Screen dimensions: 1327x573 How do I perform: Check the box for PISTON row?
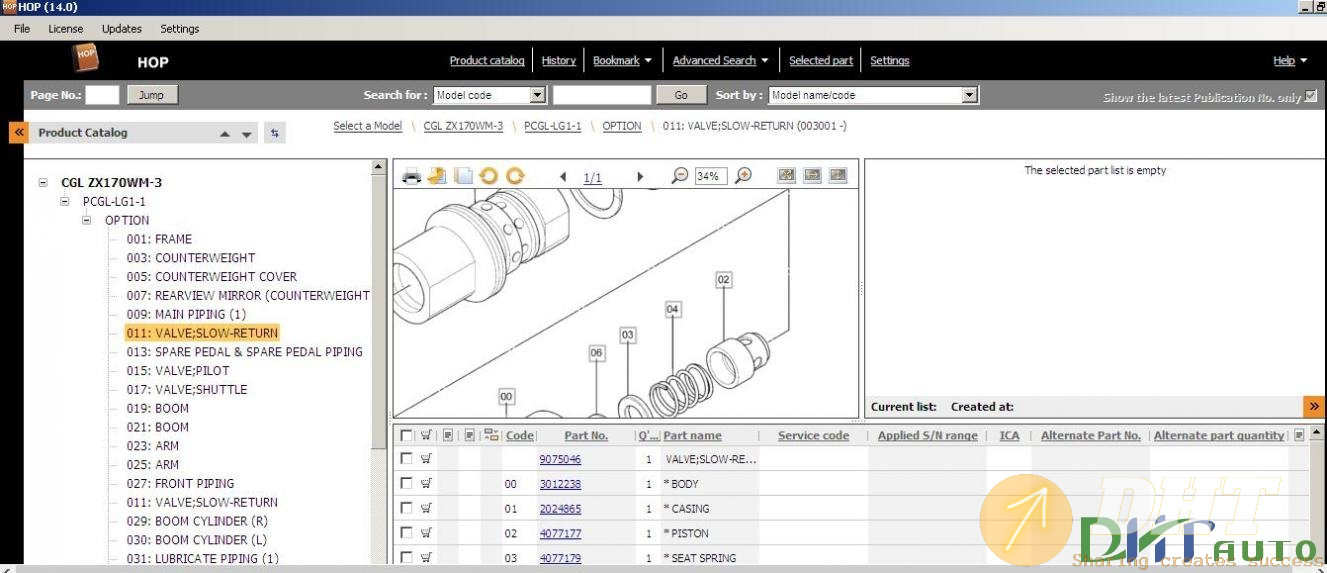[x=406, y=533]
